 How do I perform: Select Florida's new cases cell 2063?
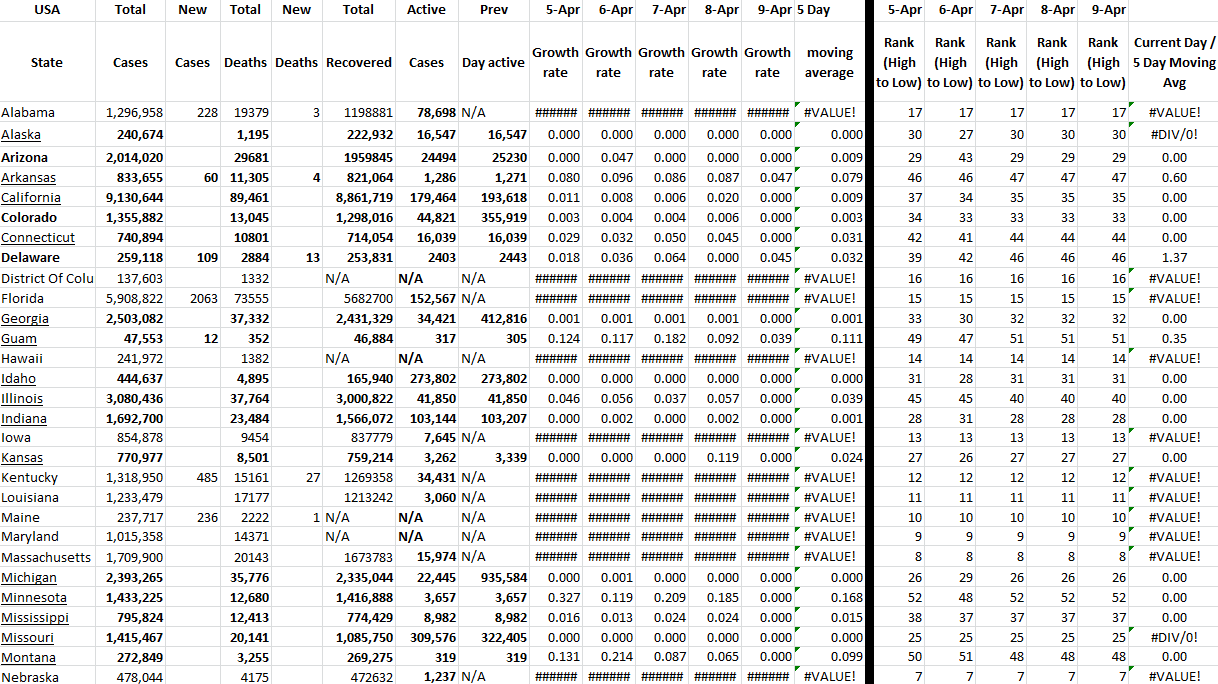point(192,298)
